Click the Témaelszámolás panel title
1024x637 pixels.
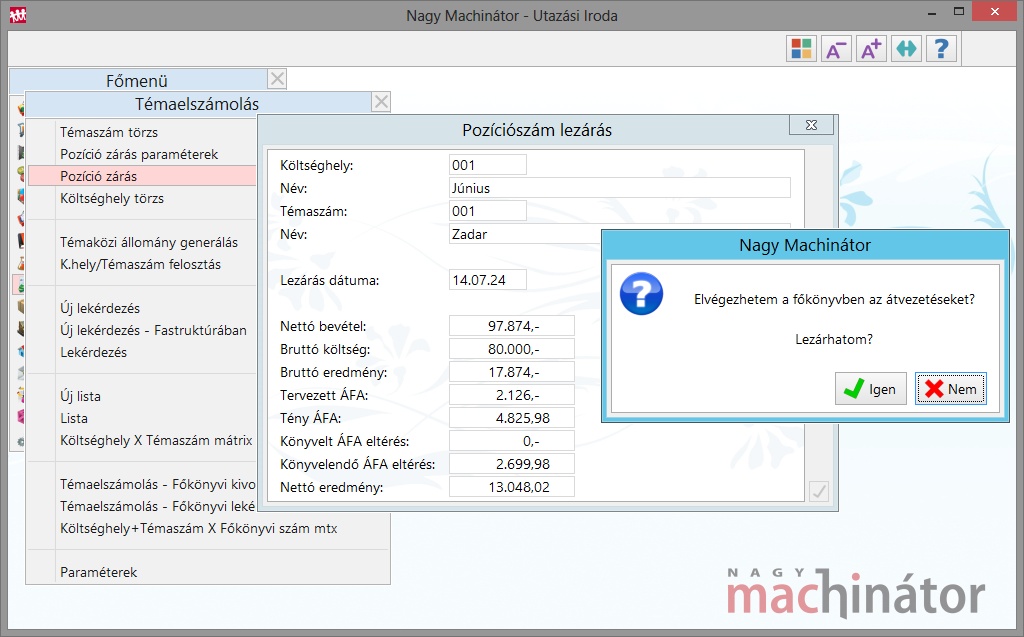[x=197, y=104]
